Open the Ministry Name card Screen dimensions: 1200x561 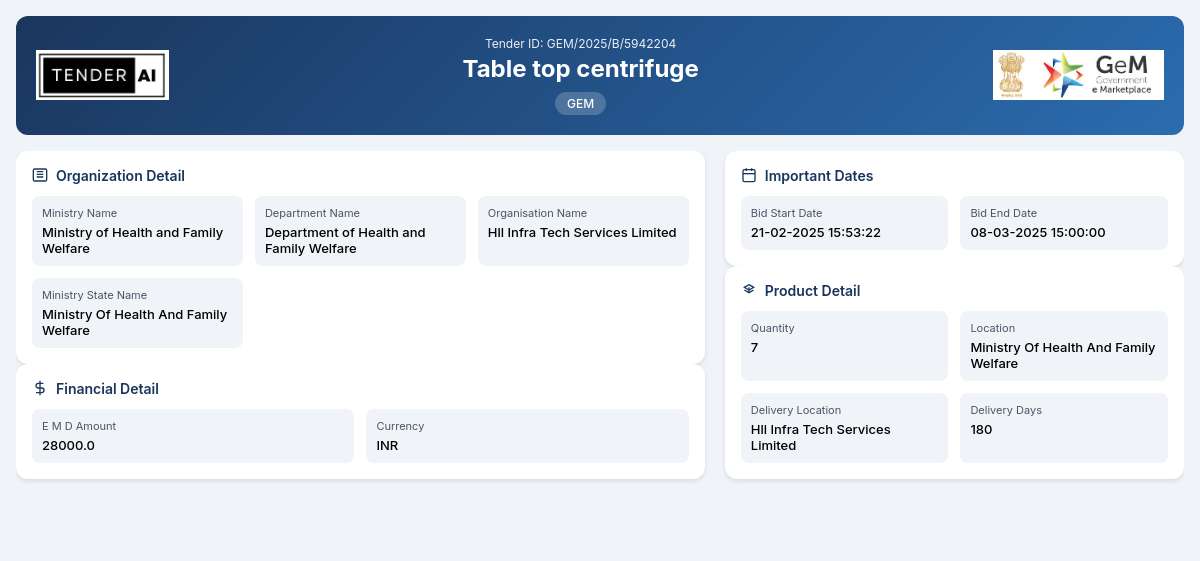click(x=137, y=231)
